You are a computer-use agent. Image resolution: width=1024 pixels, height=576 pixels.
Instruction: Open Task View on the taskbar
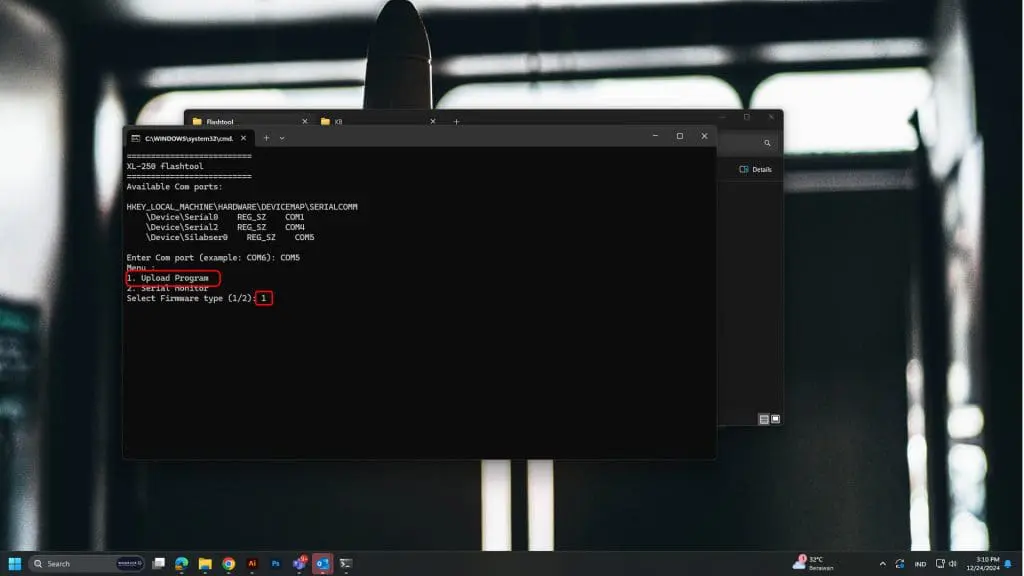158,564
